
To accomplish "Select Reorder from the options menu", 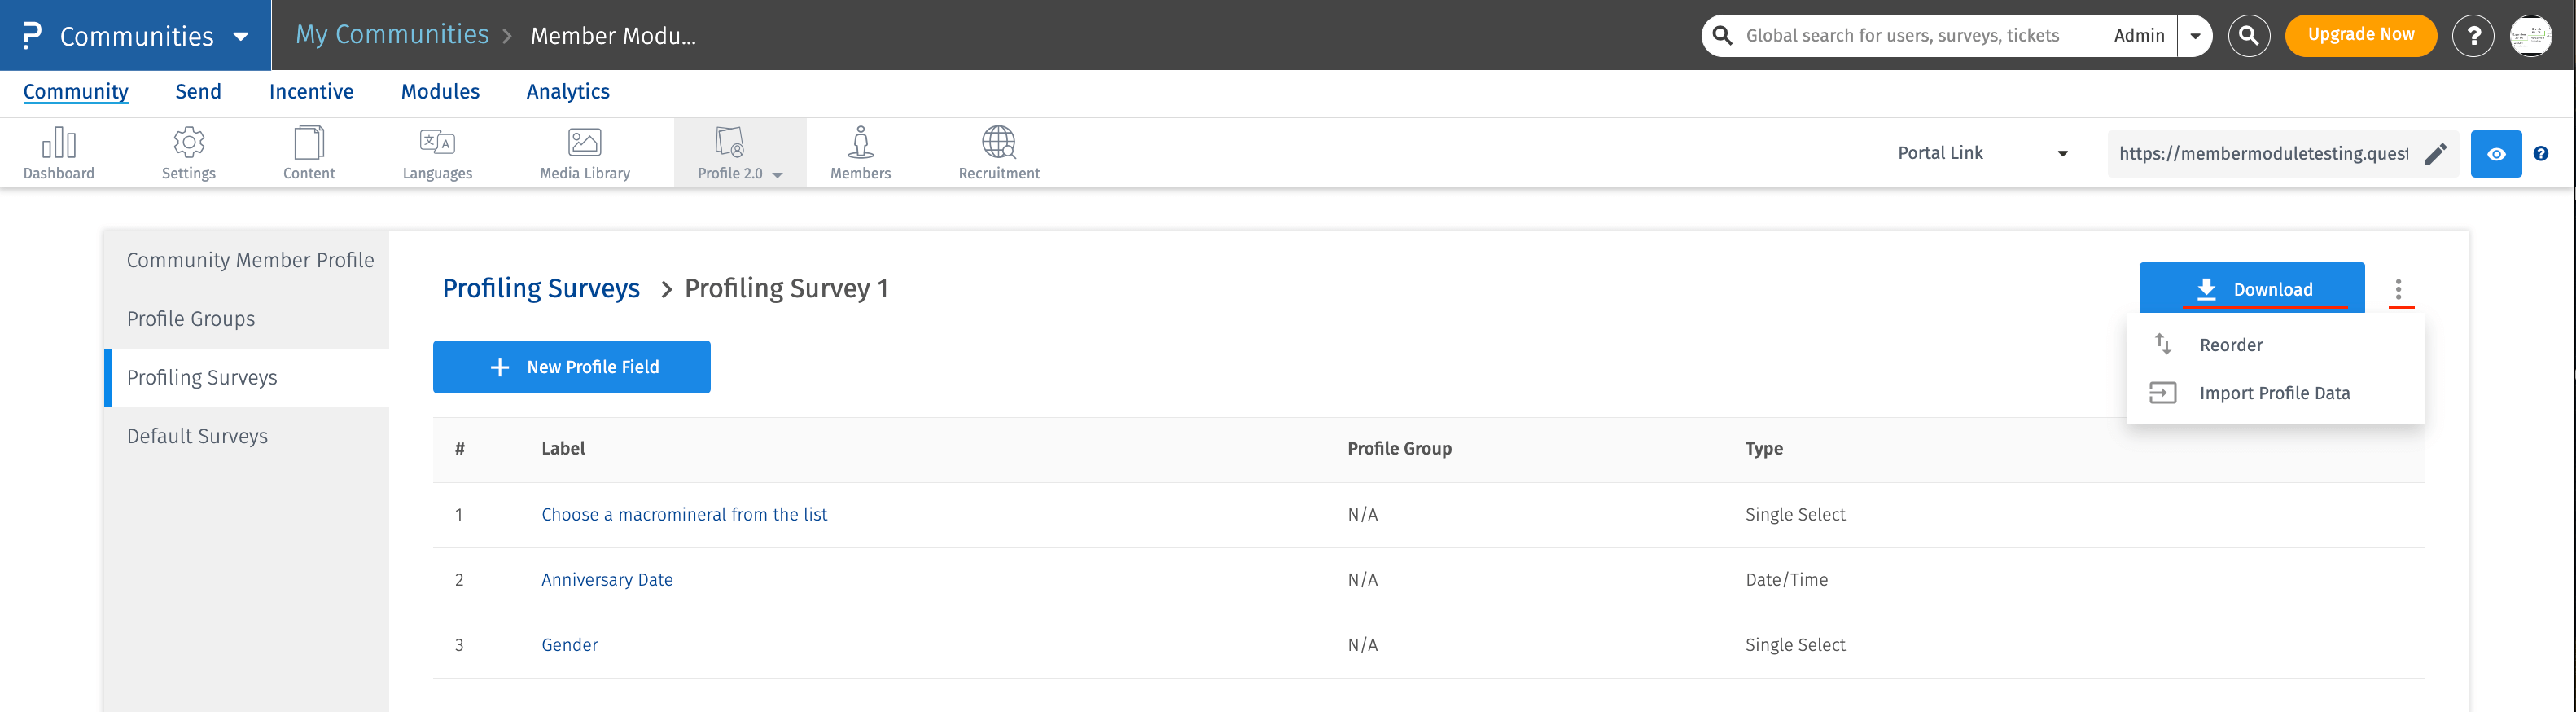I will coord(2231,345).
